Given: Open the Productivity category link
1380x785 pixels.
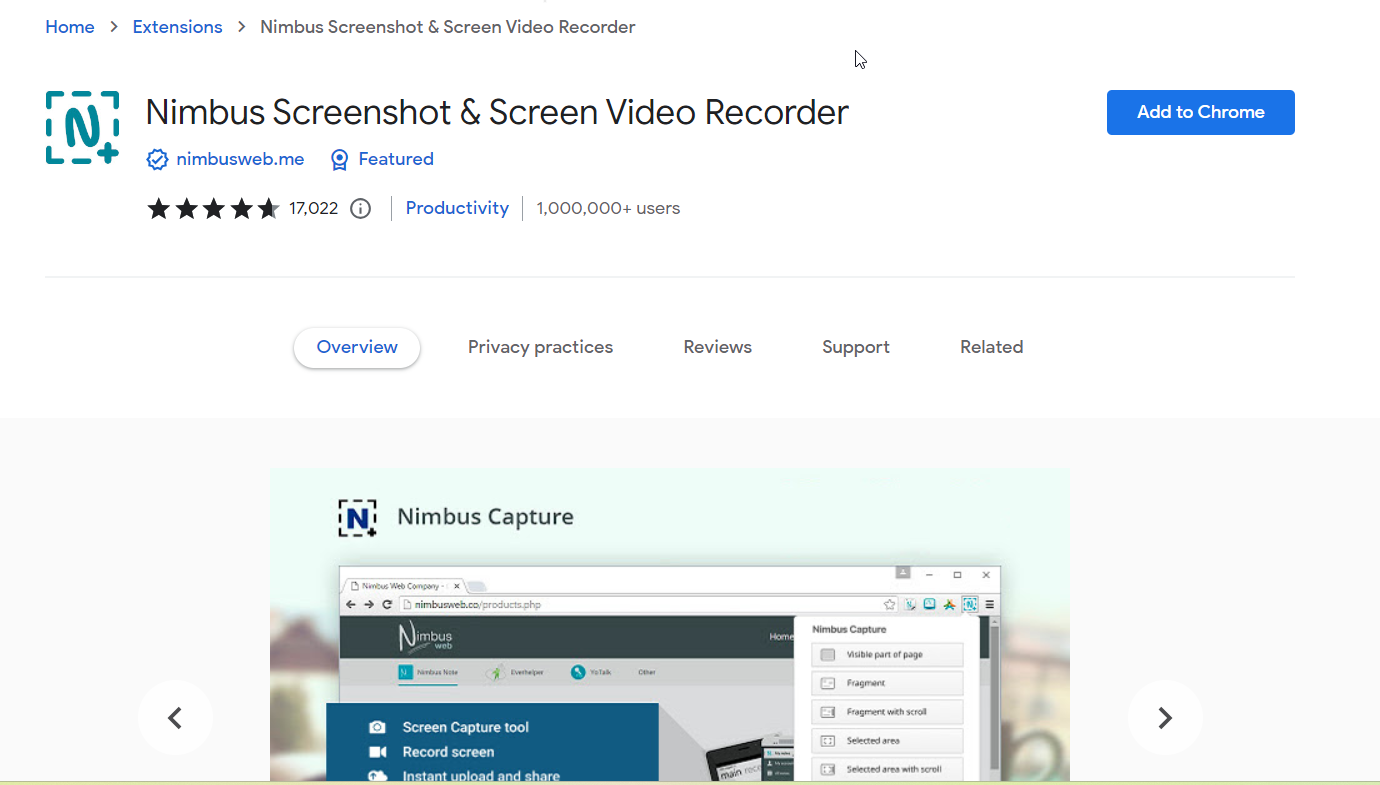Looking at the screenshot, I should pos(457,209).
